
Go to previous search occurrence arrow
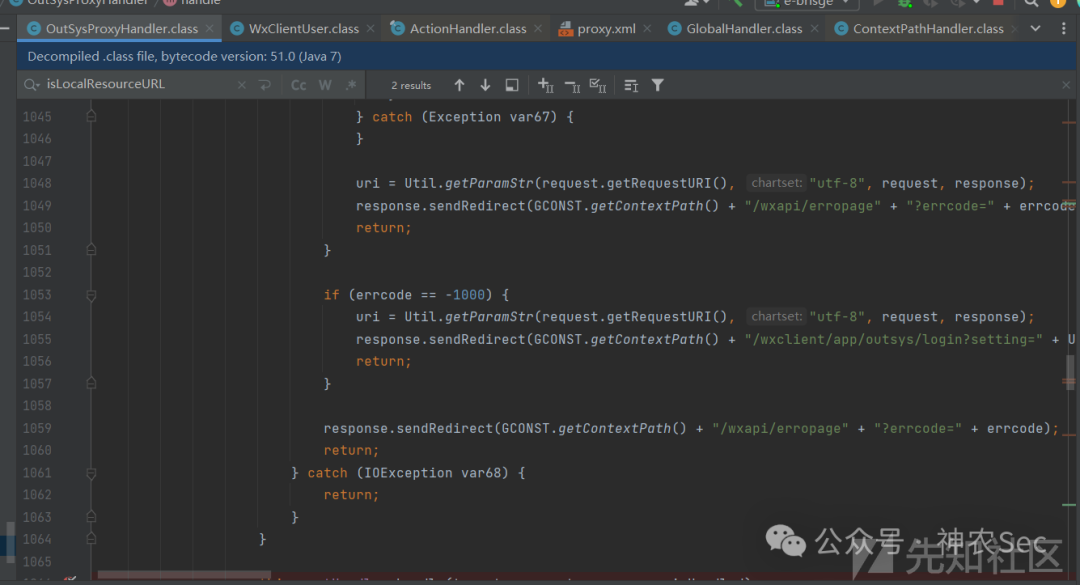point(459,85)
